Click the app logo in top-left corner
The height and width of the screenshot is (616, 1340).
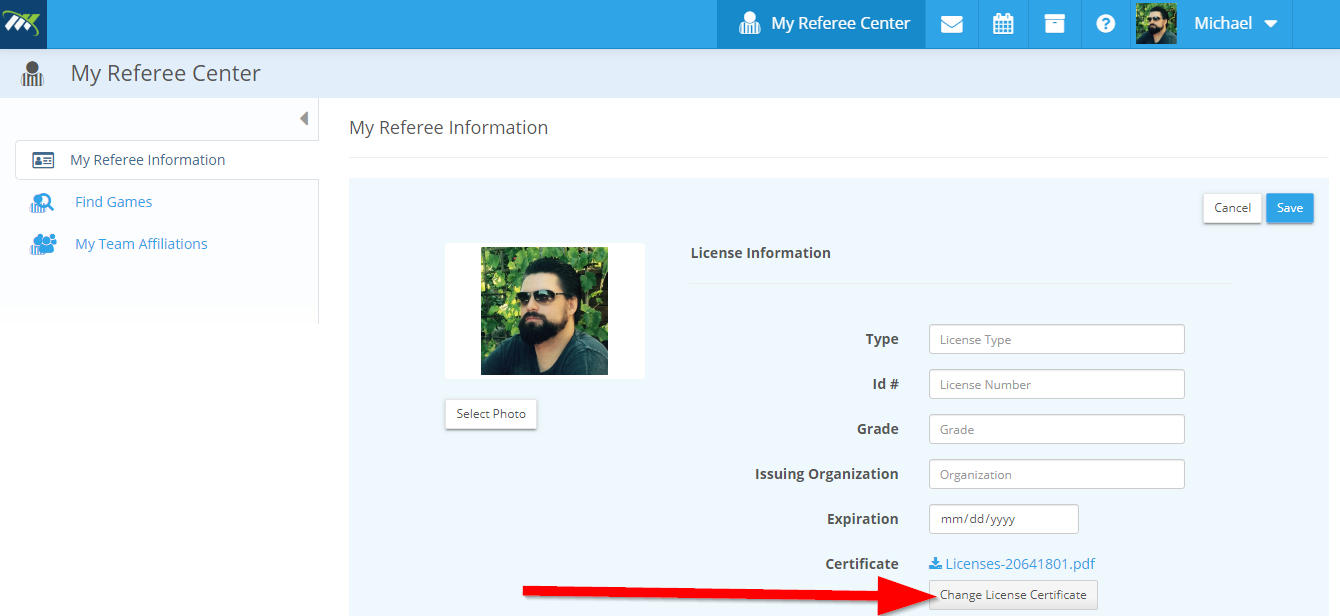tap(23, 23)
